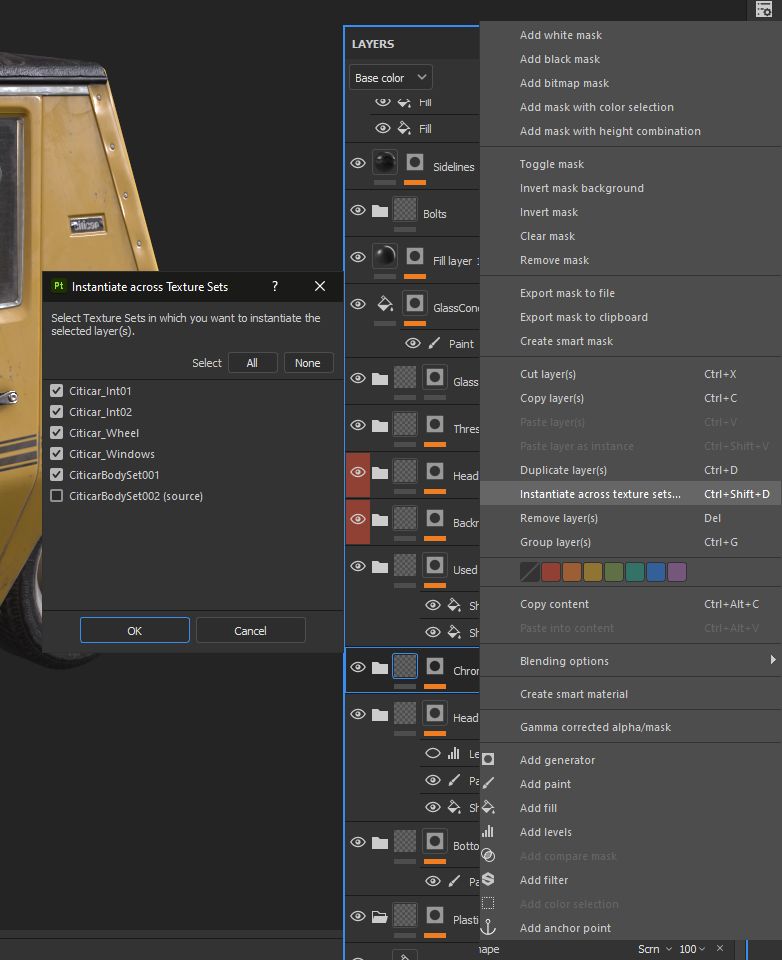Select the Bolts layer folder icon
This screenshot has height=960, width=782.
[x=380, y=211]
